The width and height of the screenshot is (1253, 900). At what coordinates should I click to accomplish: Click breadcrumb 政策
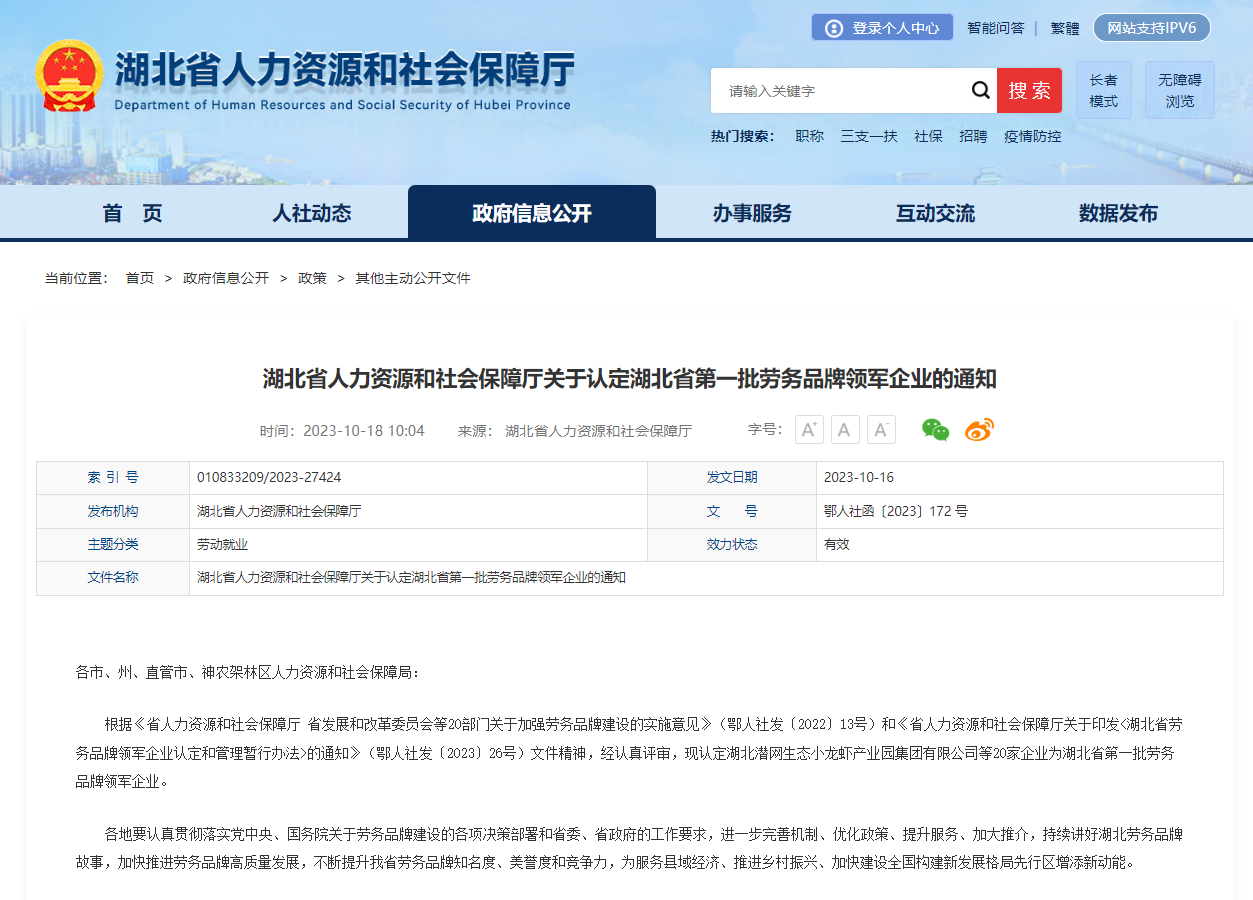tap(312, 278)
